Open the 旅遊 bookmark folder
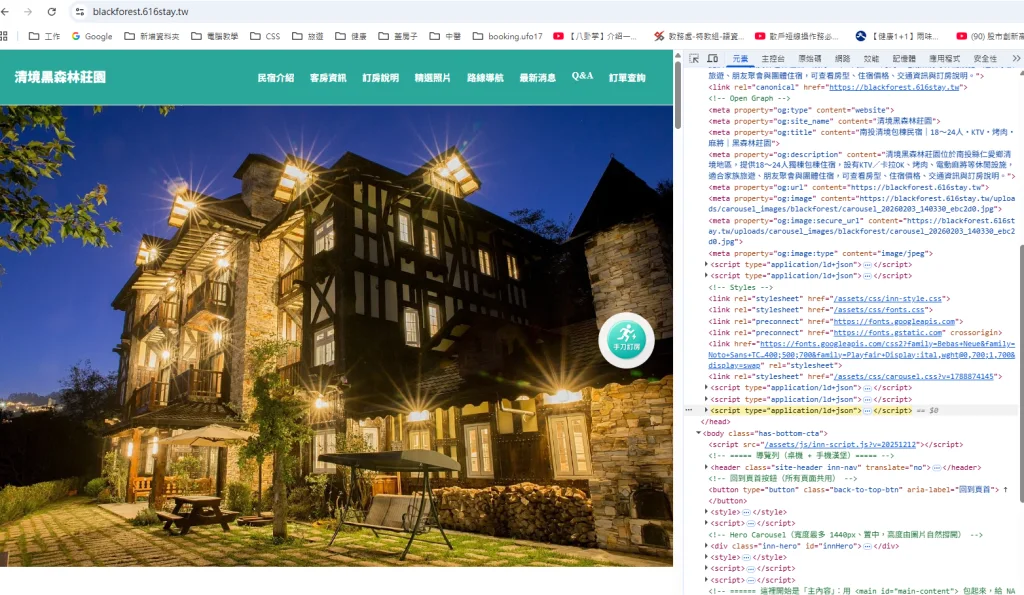The image size is (1024, 595). click(x=308, y=37)
